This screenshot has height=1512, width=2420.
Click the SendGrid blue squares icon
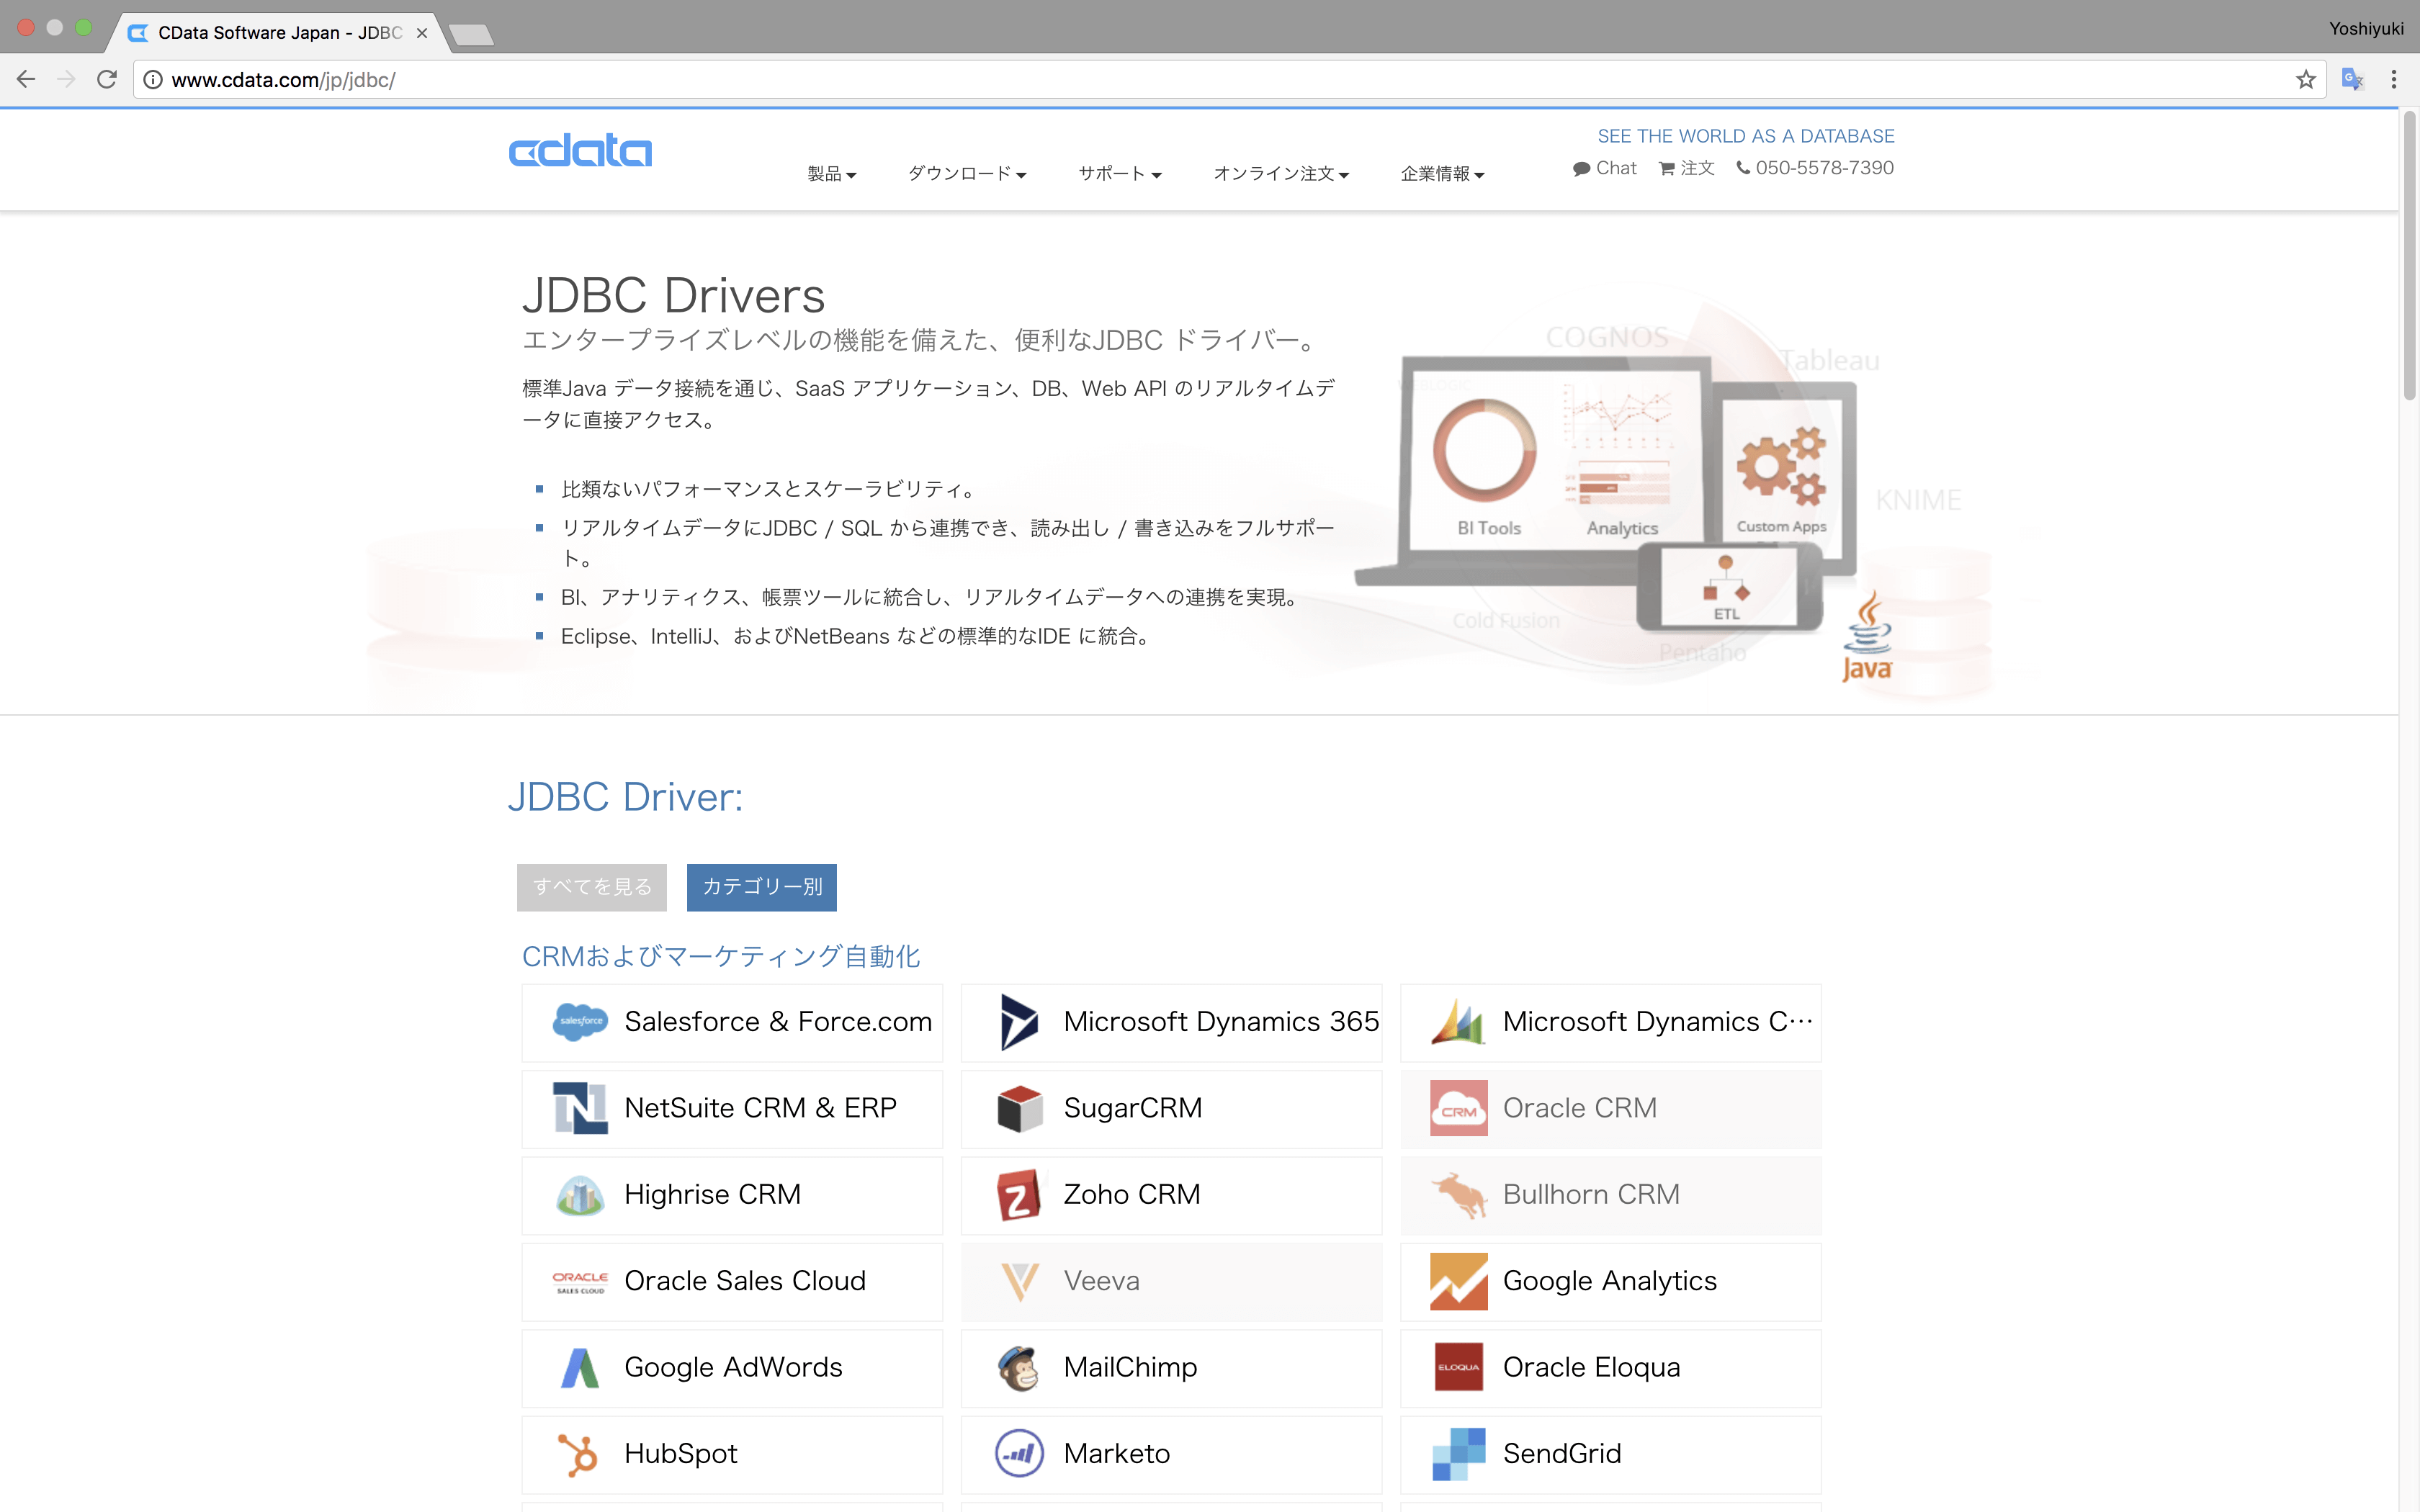1458,1454
